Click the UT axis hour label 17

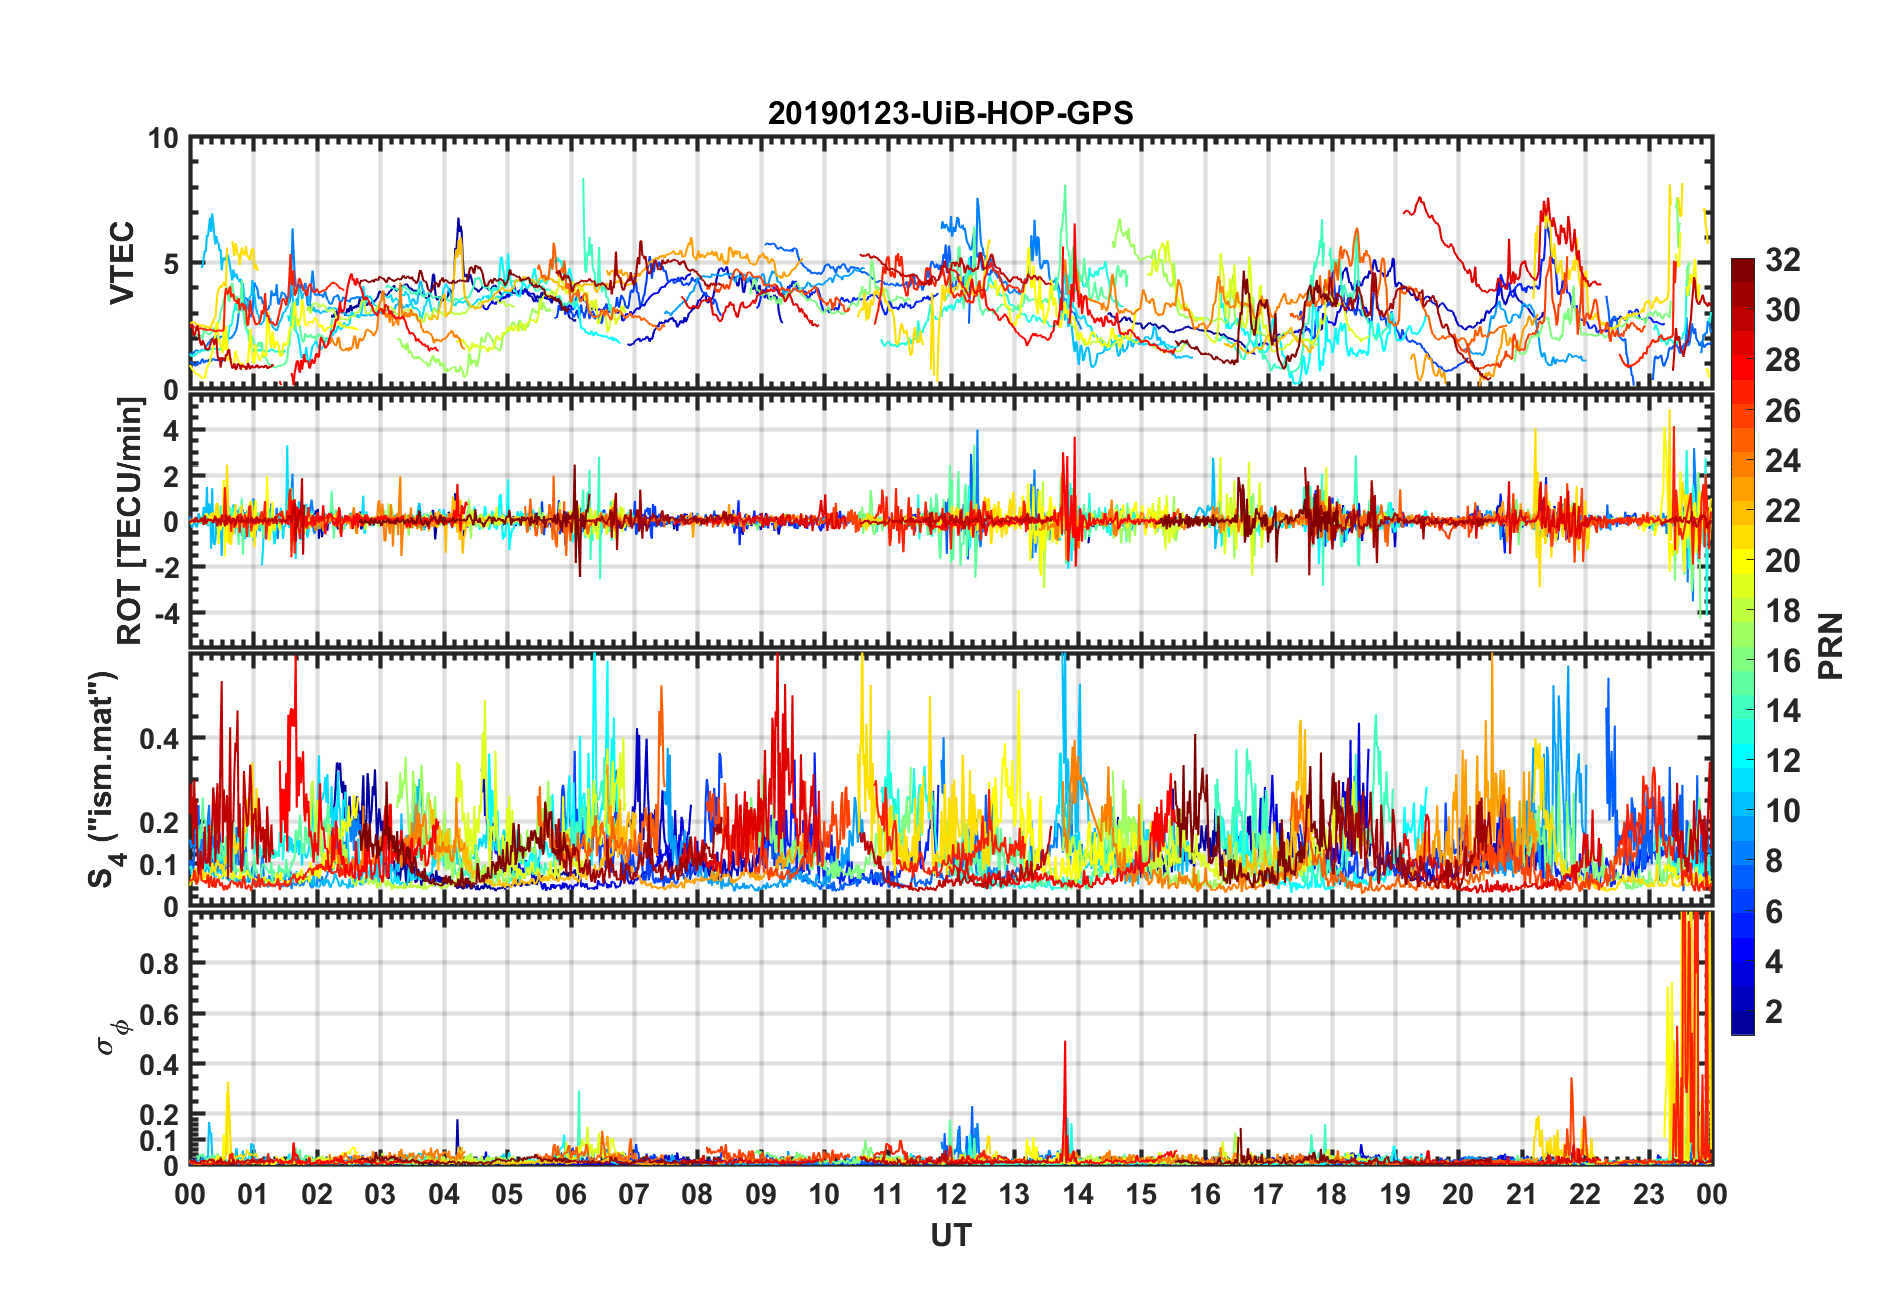(x=1268, y=1195)
